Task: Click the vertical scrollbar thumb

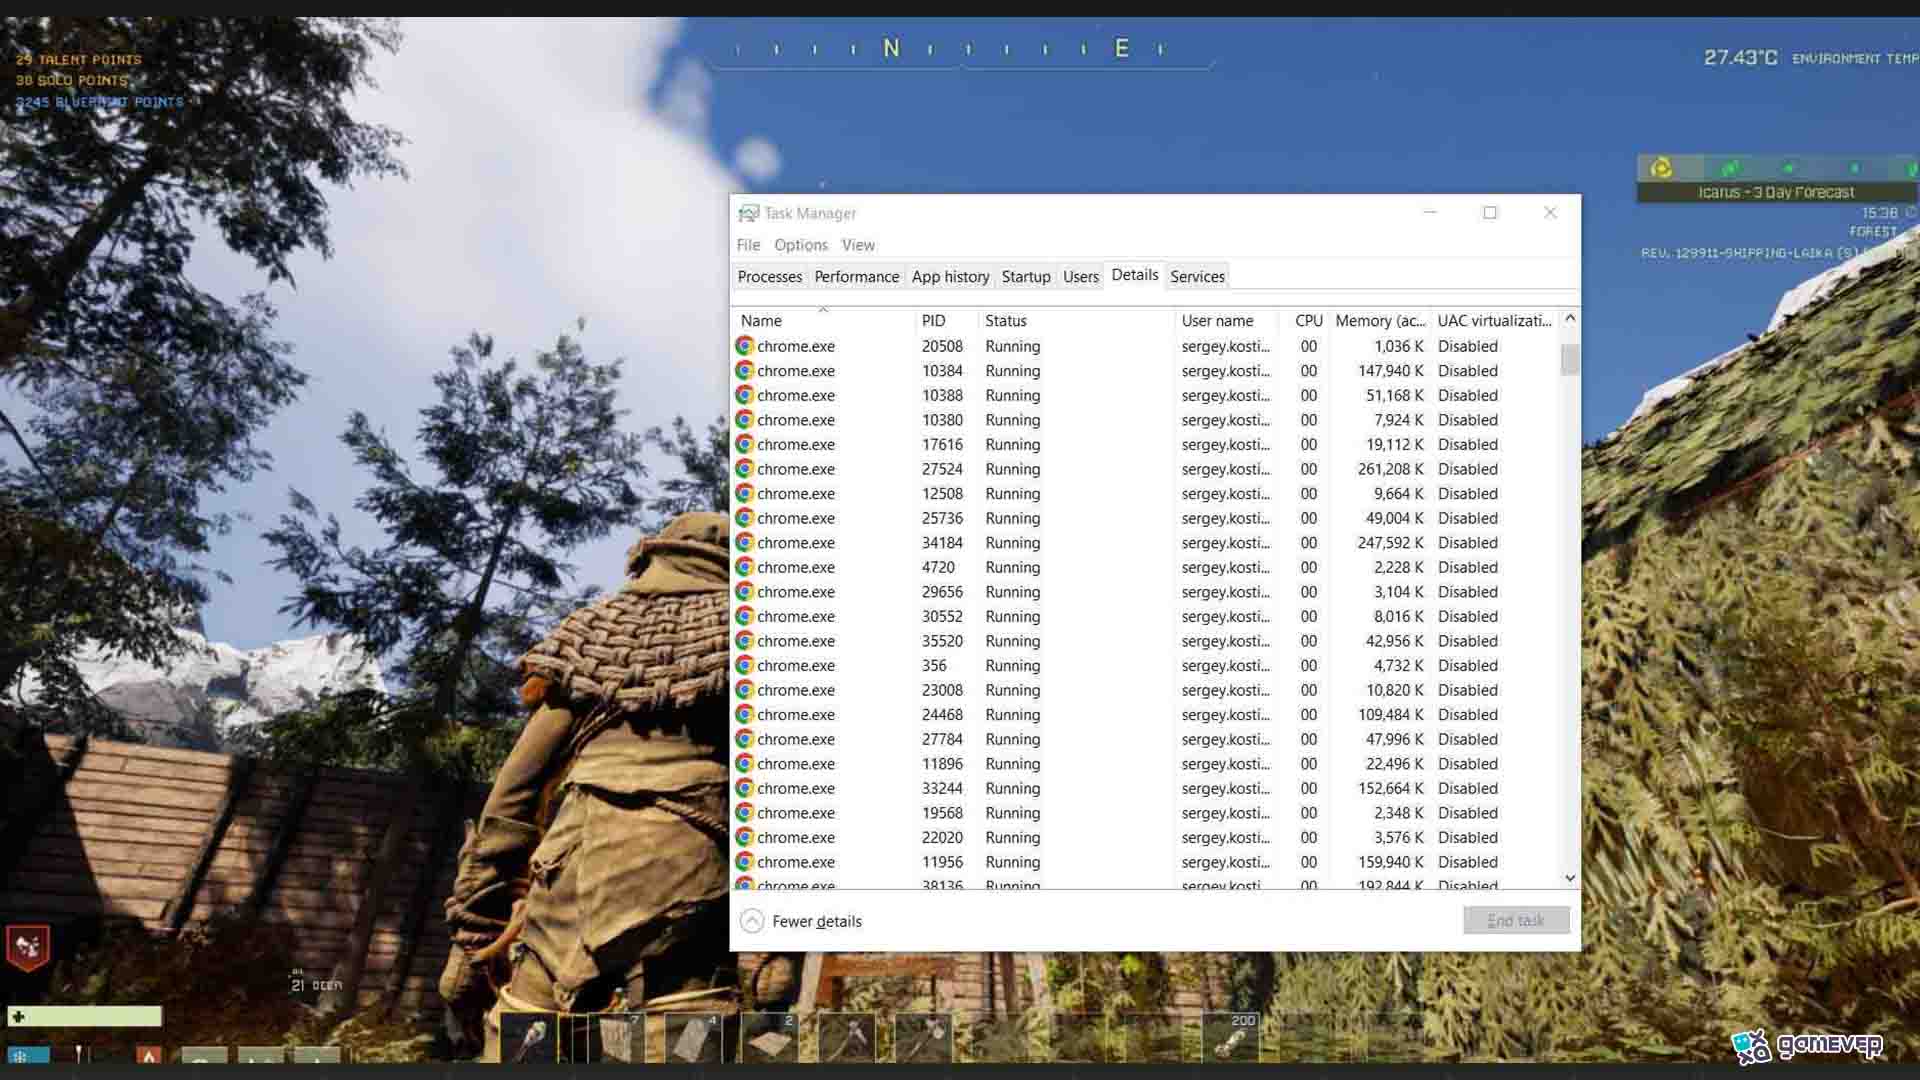Action: (1570, 359)
